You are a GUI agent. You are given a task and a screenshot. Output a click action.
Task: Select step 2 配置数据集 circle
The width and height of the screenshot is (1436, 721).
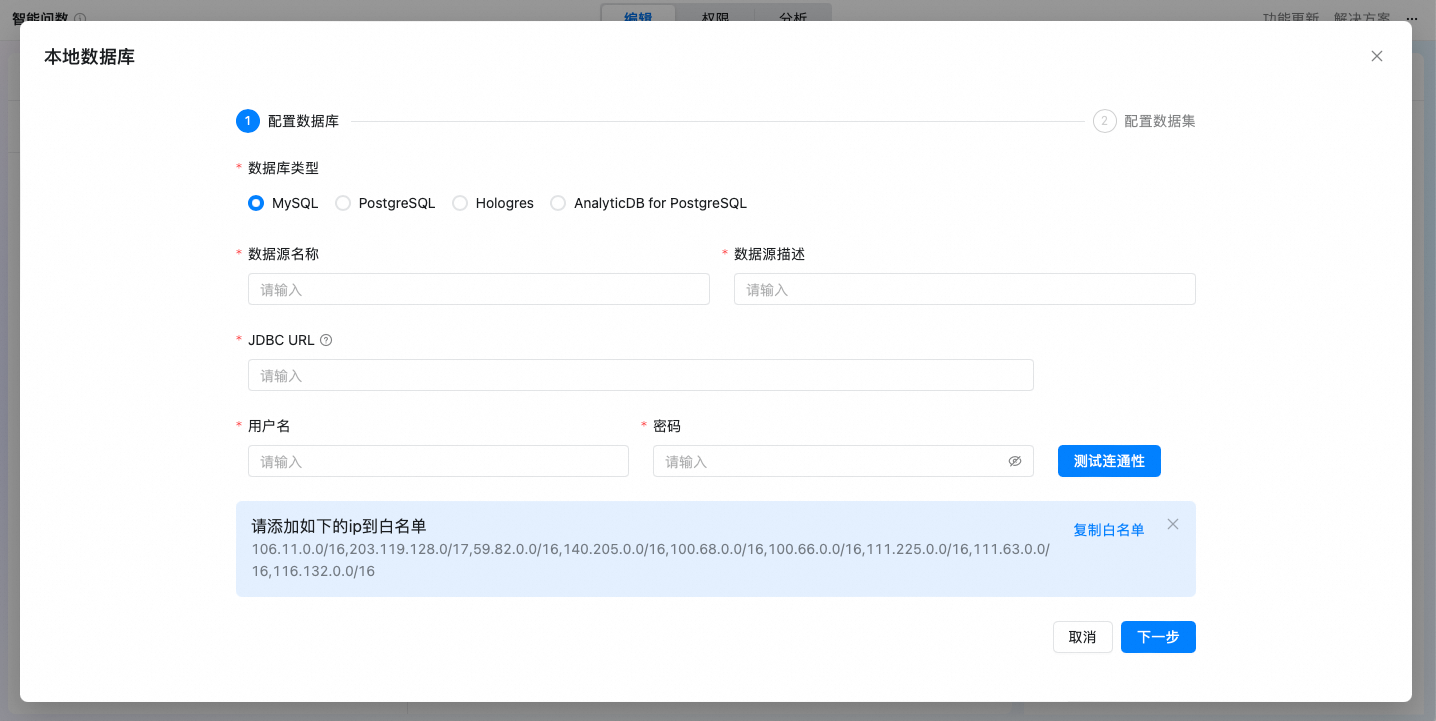click(x=1105, y=121)
